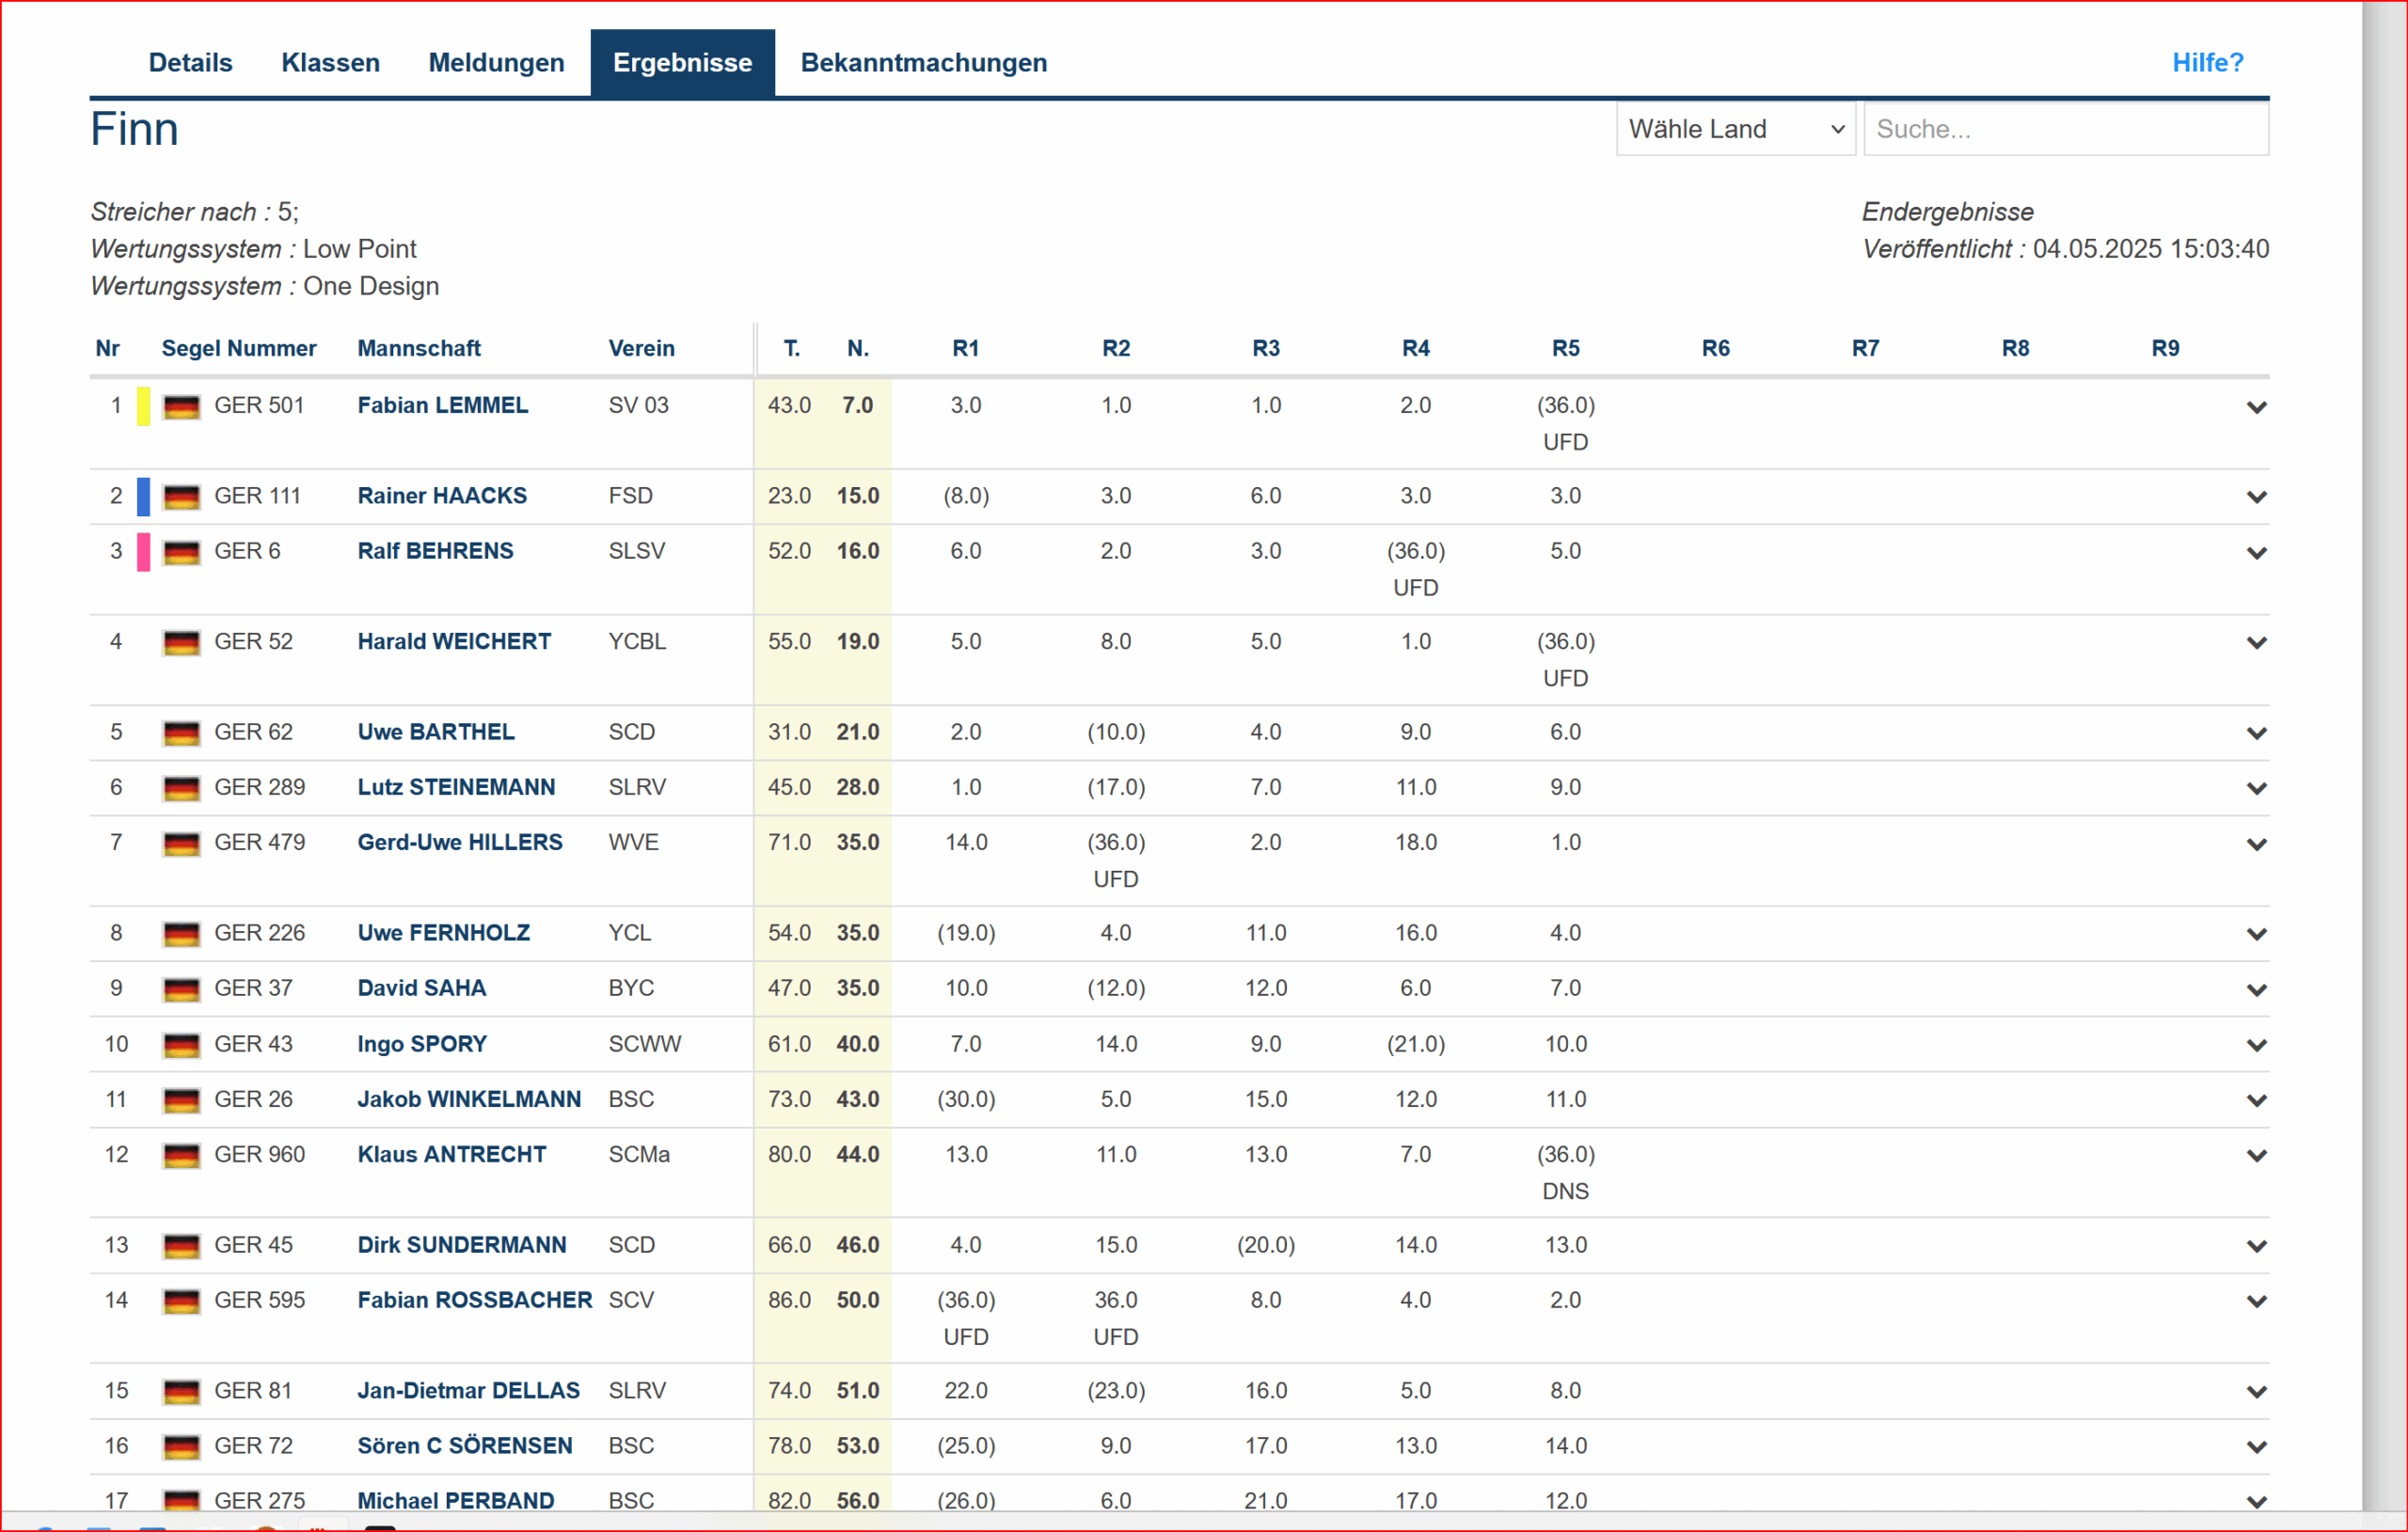Expand Uwe FERNHOLZ row details

(2256, 934)
